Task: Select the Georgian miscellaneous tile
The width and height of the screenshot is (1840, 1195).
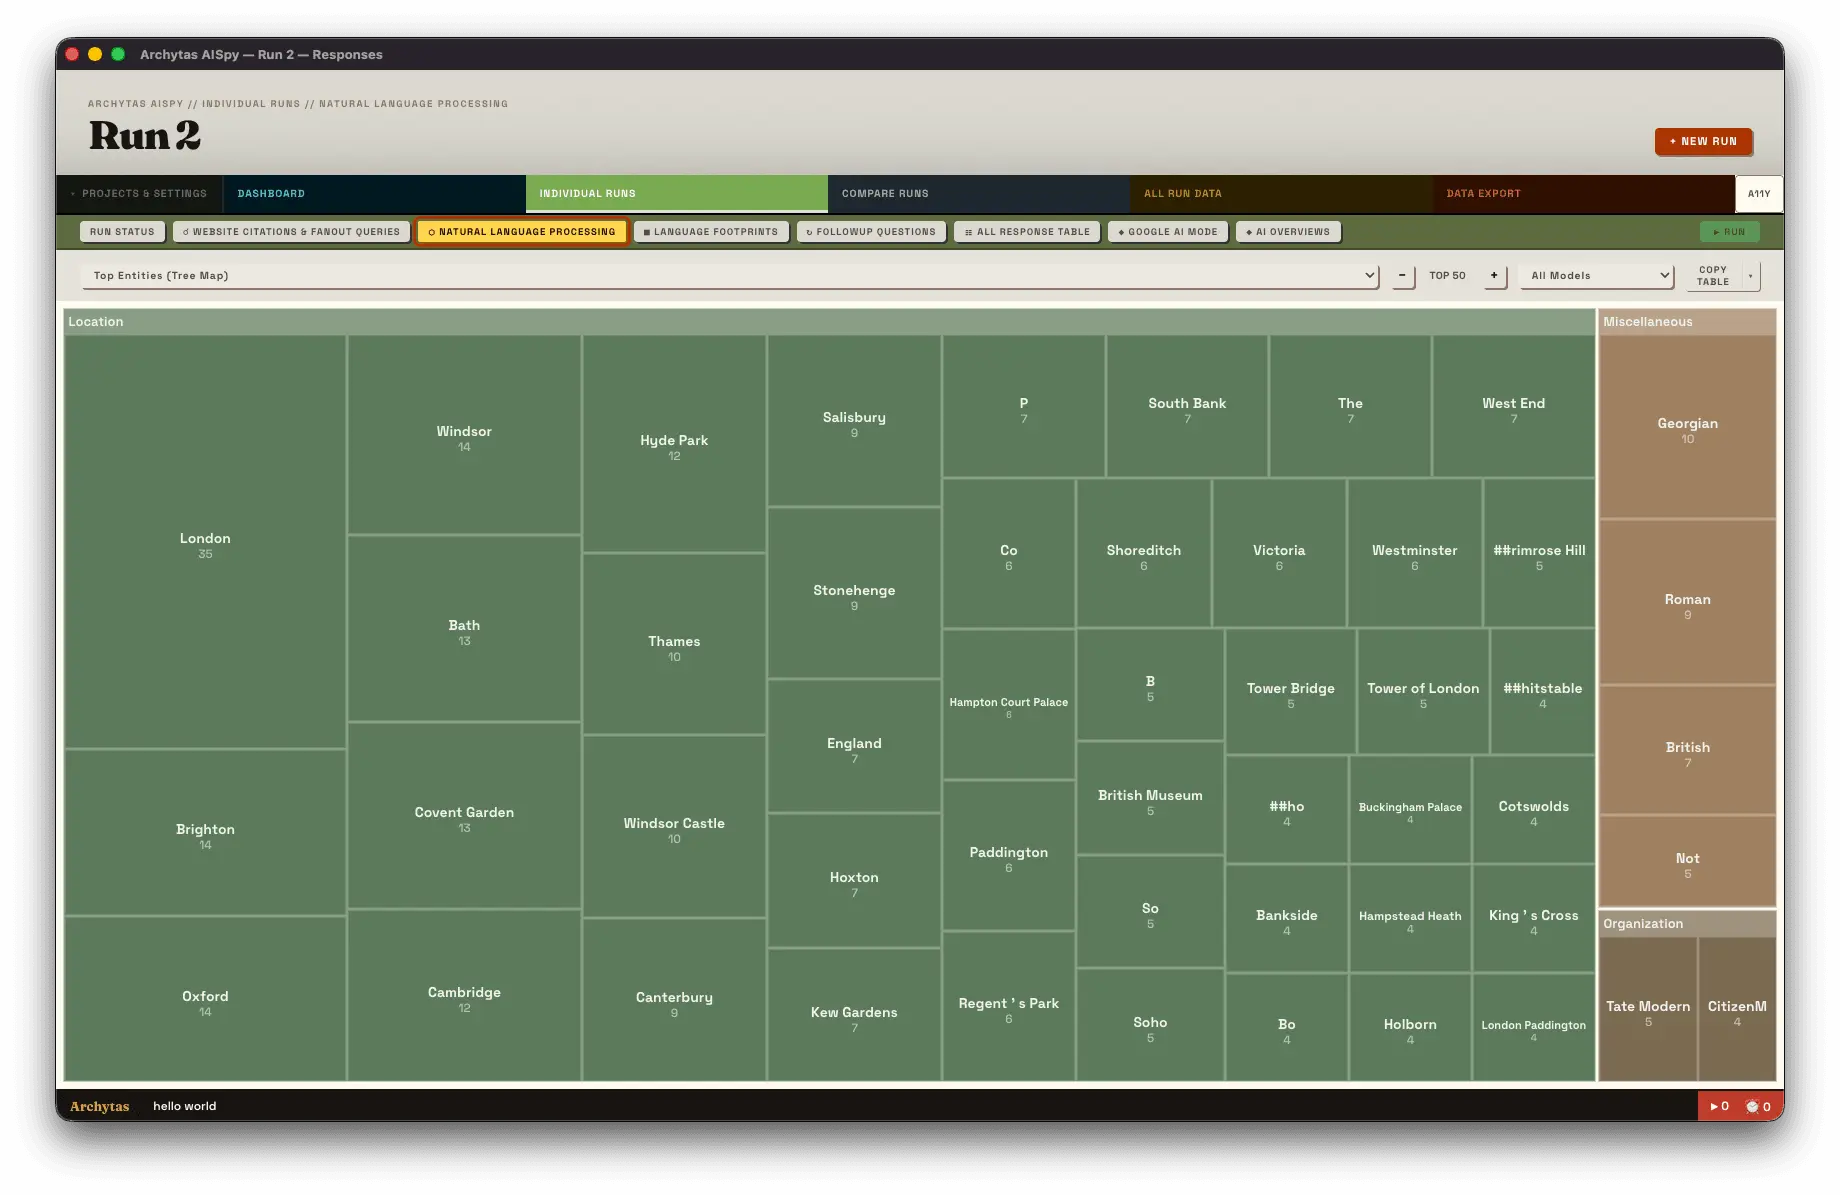Action: pos(1687,427)
